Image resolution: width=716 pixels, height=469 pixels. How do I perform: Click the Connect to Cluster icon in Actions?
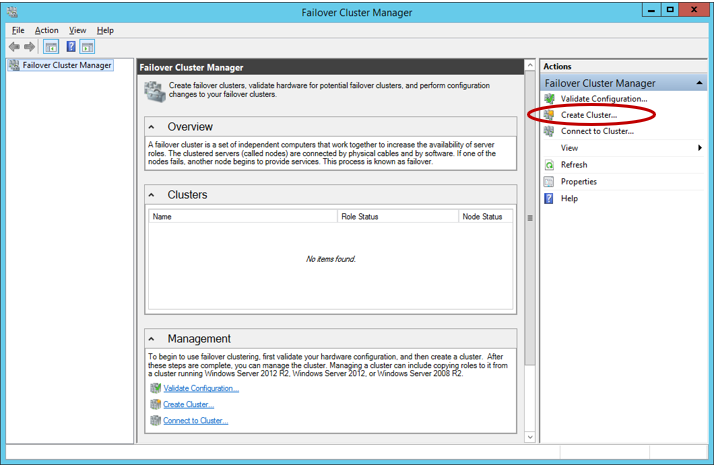tap(549, 132)
